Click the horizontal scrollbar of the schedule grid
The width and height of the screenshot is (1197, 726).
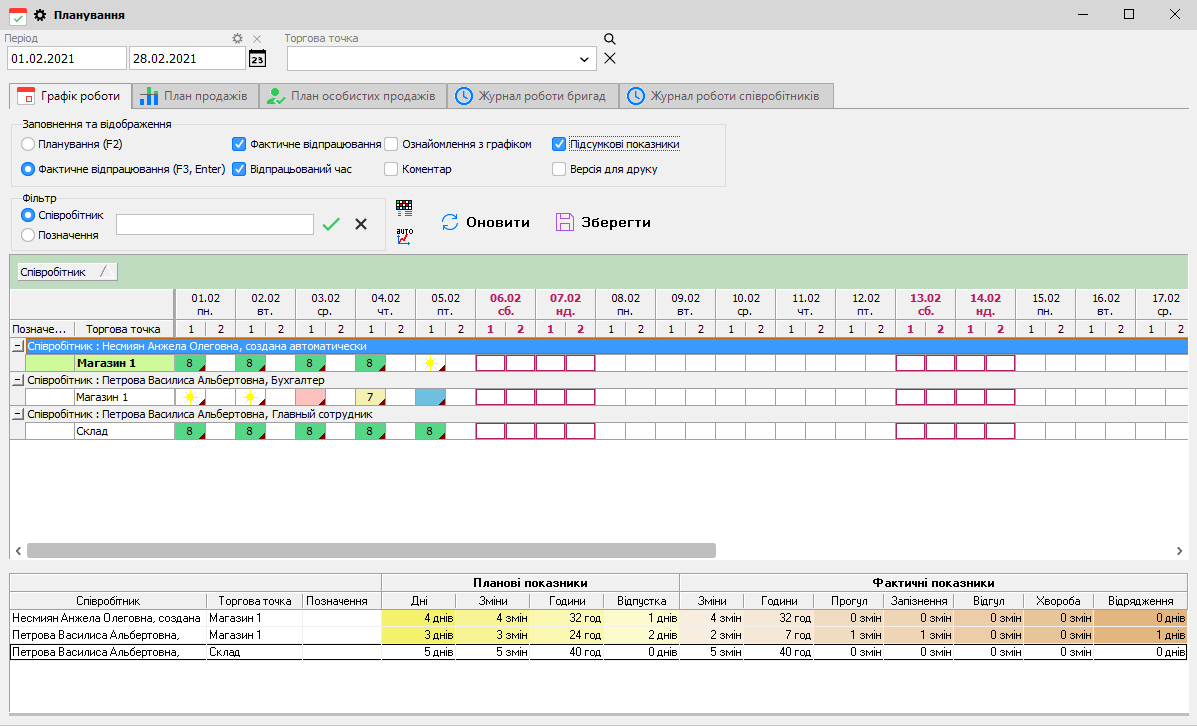pos(370,550)
